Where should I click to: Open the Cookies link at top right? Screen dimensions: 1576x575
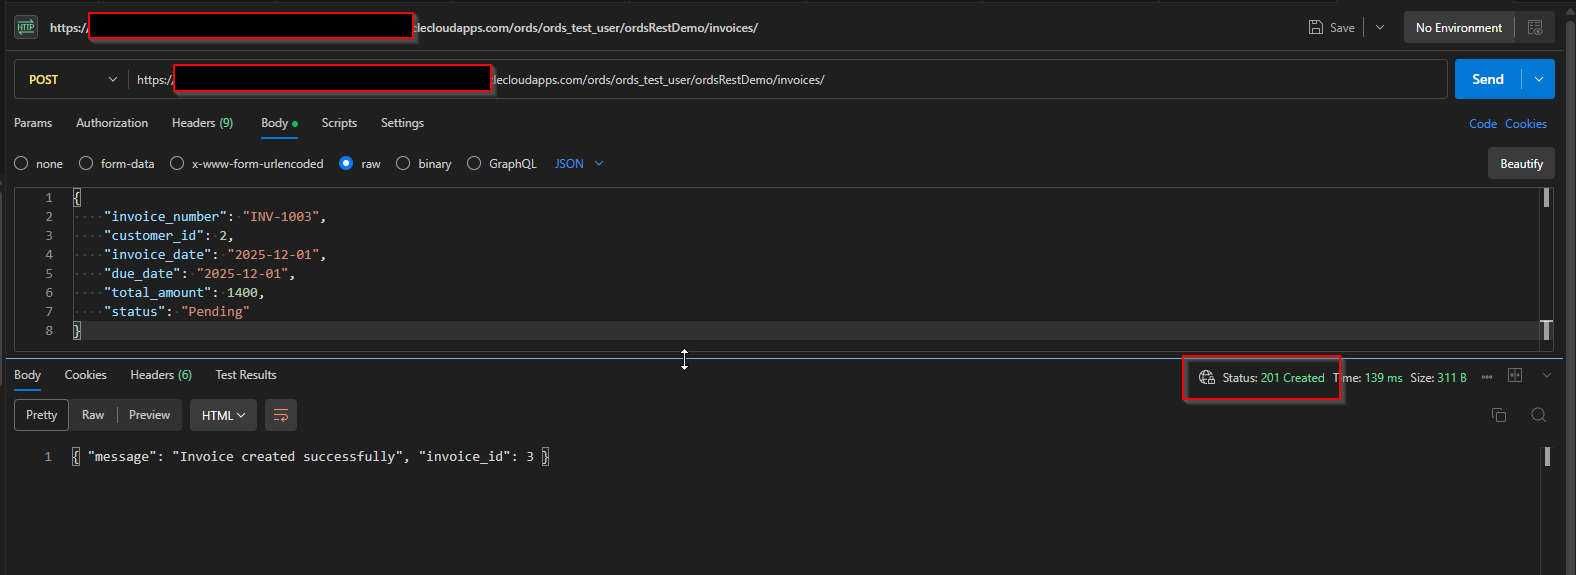(1526, 124)
